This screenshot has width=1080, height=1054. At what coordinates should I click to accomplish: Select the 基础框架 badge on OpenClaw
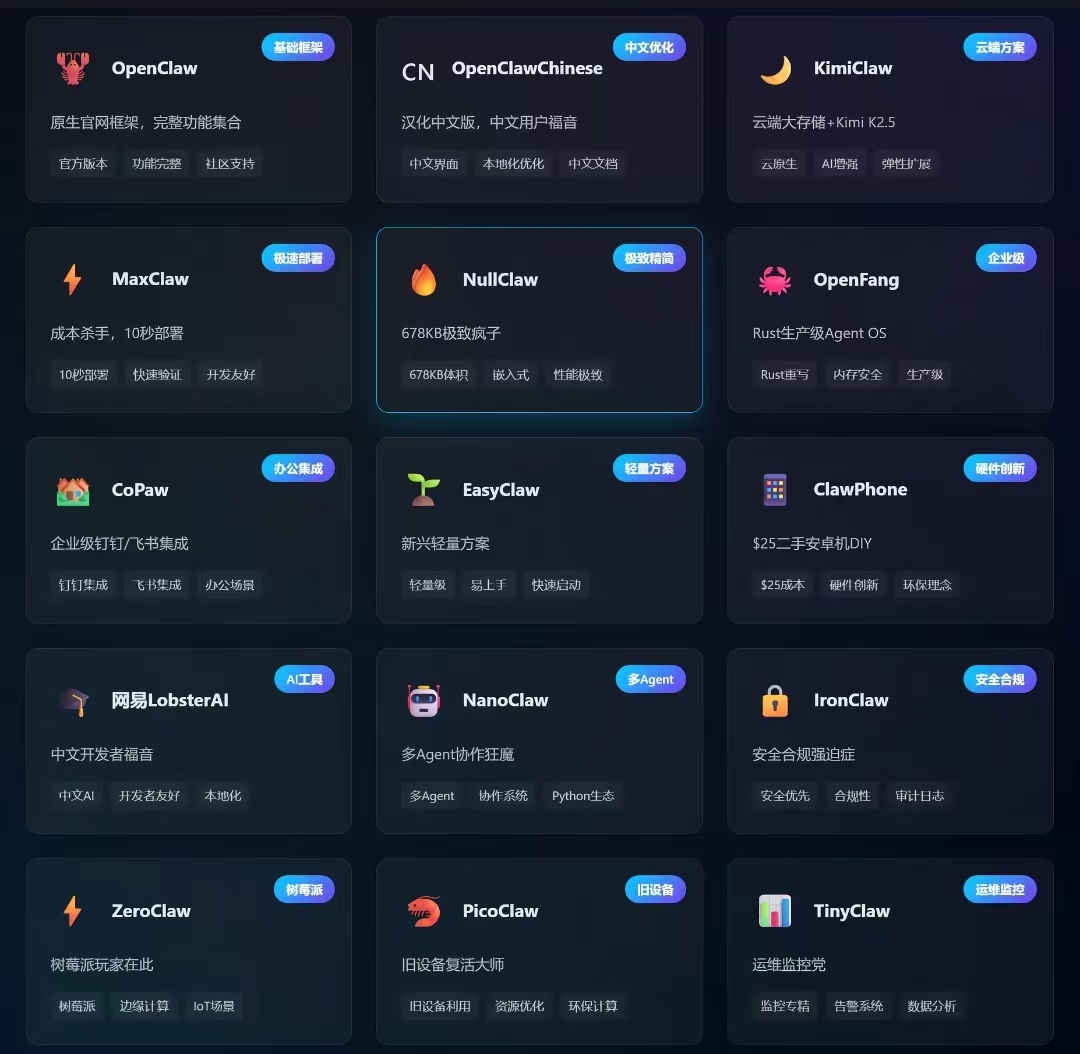(298, 47)
